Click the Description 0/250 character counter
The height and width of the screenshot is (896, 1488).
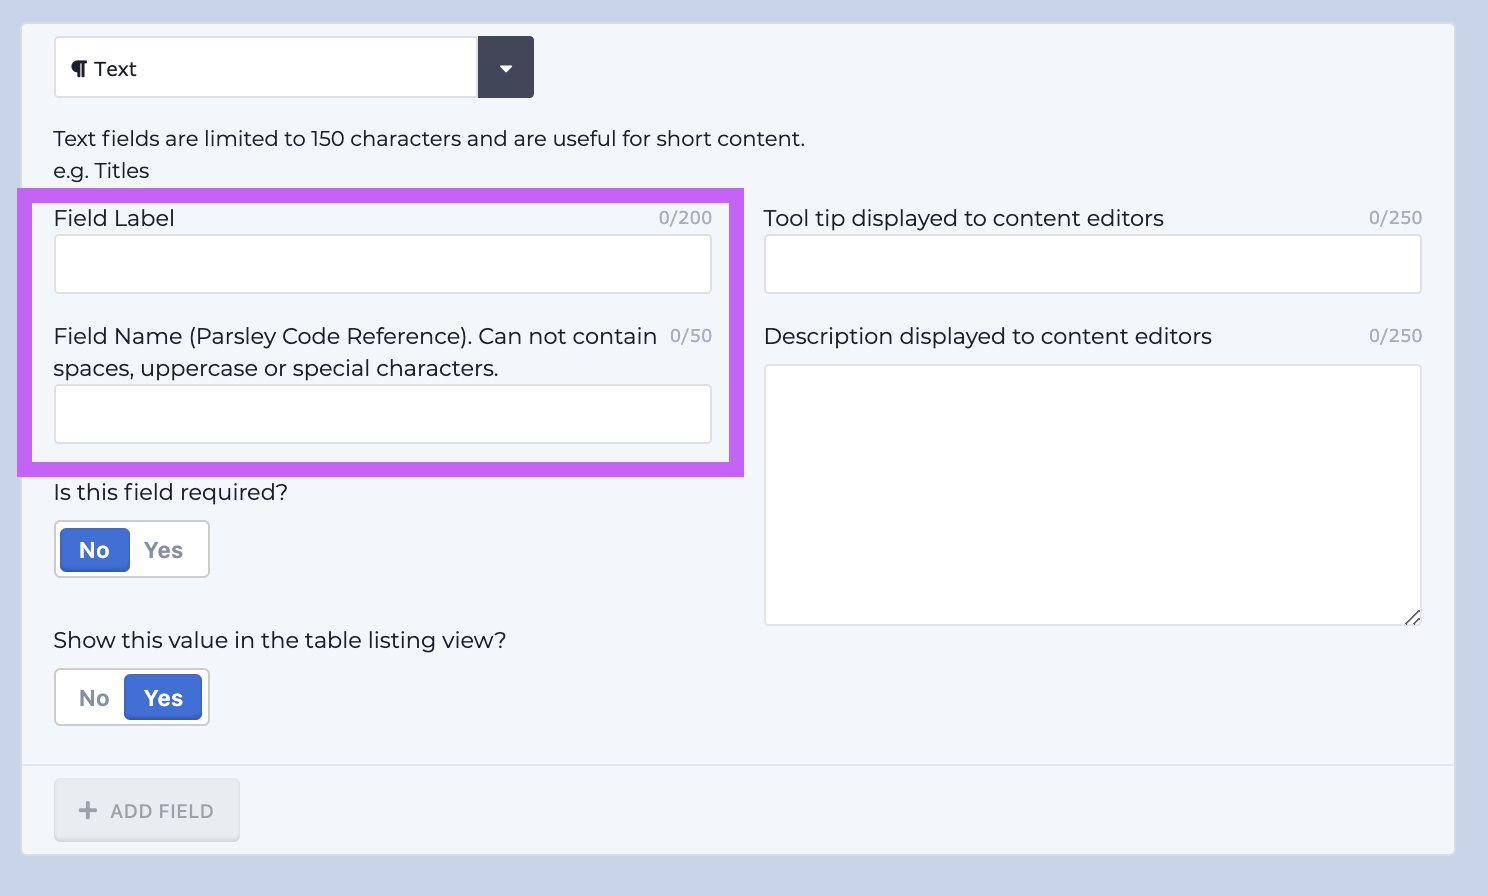point(1395,336)
